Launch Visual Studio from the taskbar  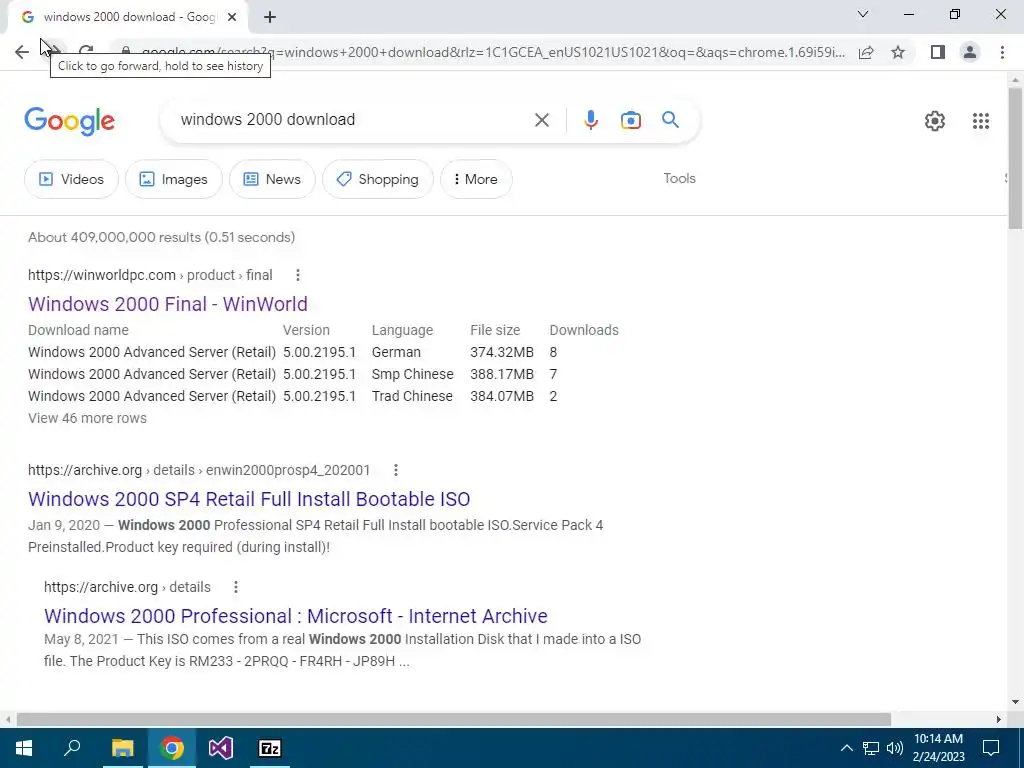coord(221,748)
